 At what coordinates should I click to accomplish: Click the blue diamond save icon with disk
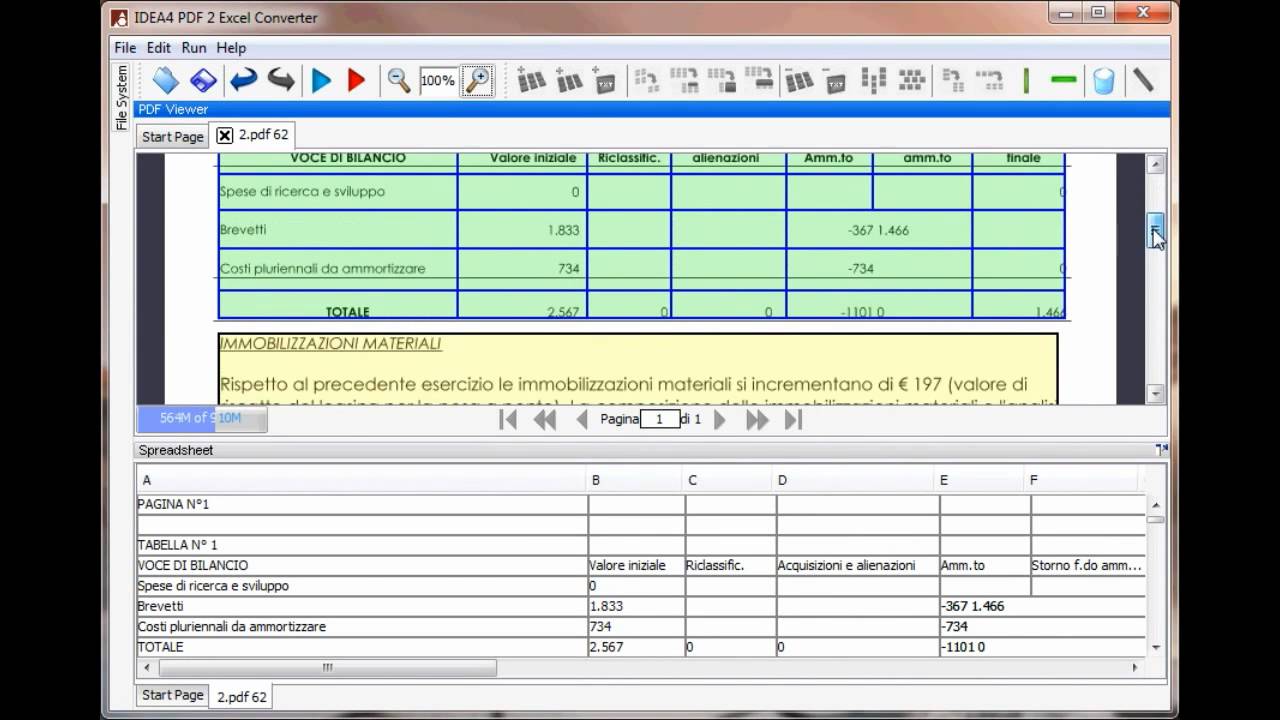click(x=203, y=80)
